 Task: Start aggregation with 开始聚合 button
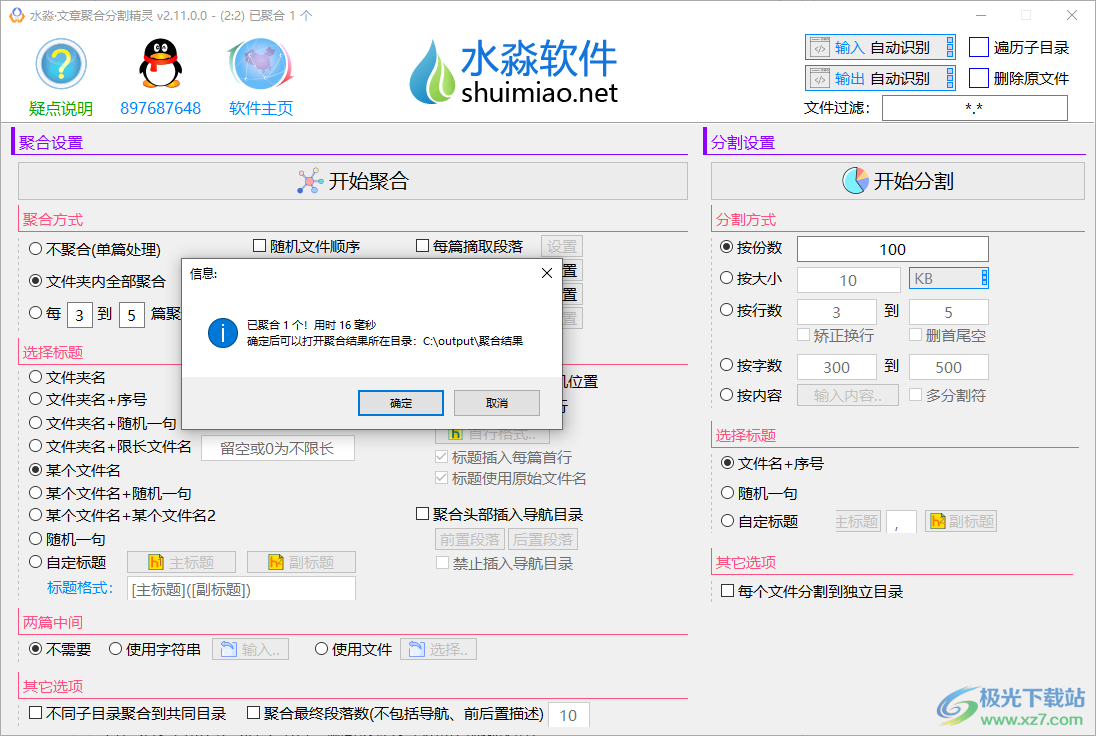pyautogui.click(x=353, y=181)
